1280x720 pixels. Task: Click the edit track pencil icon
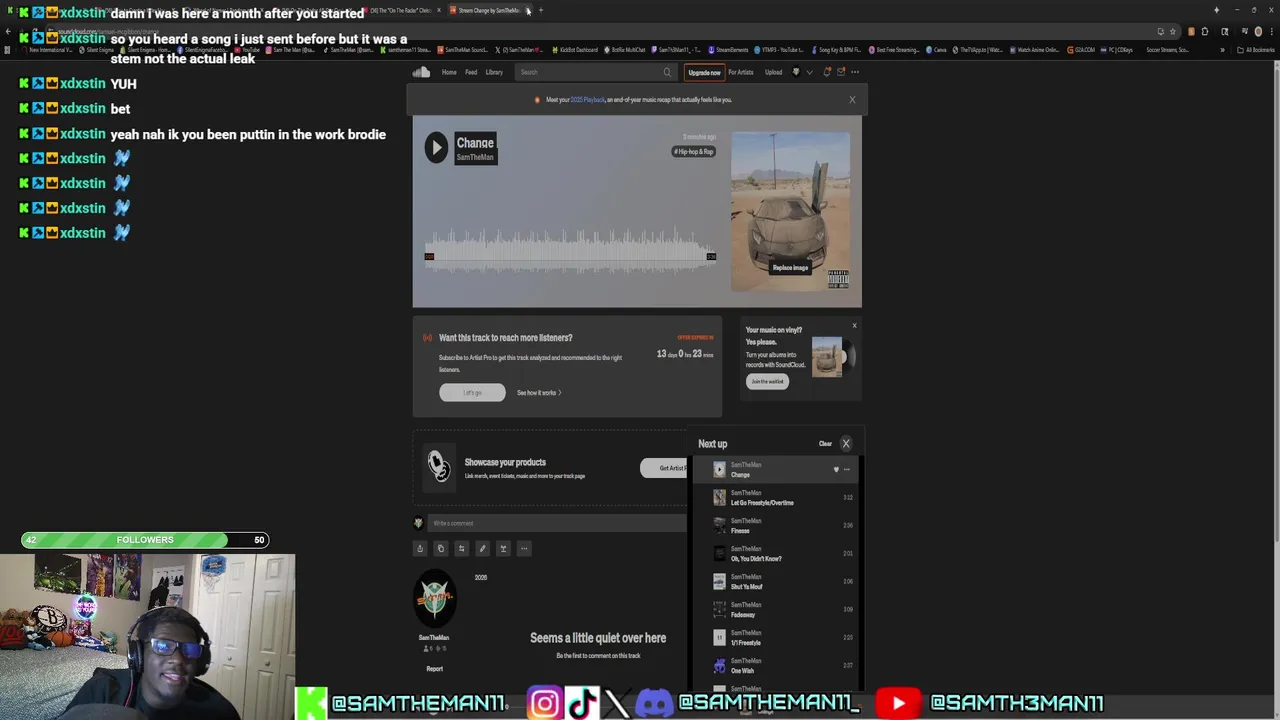coord(482,548)
